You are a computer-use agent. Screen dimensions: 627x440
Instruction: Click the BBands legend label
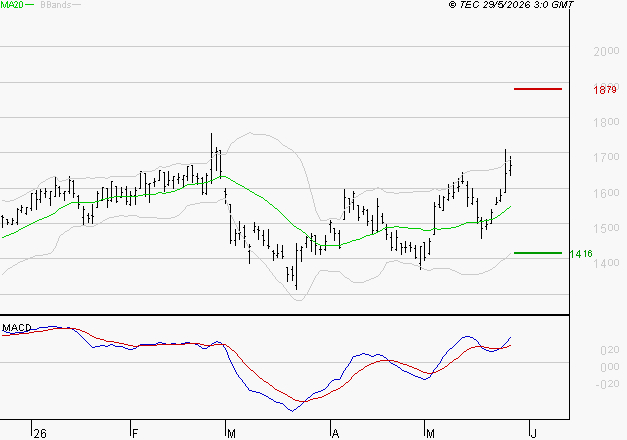click(x=56, y=5)
